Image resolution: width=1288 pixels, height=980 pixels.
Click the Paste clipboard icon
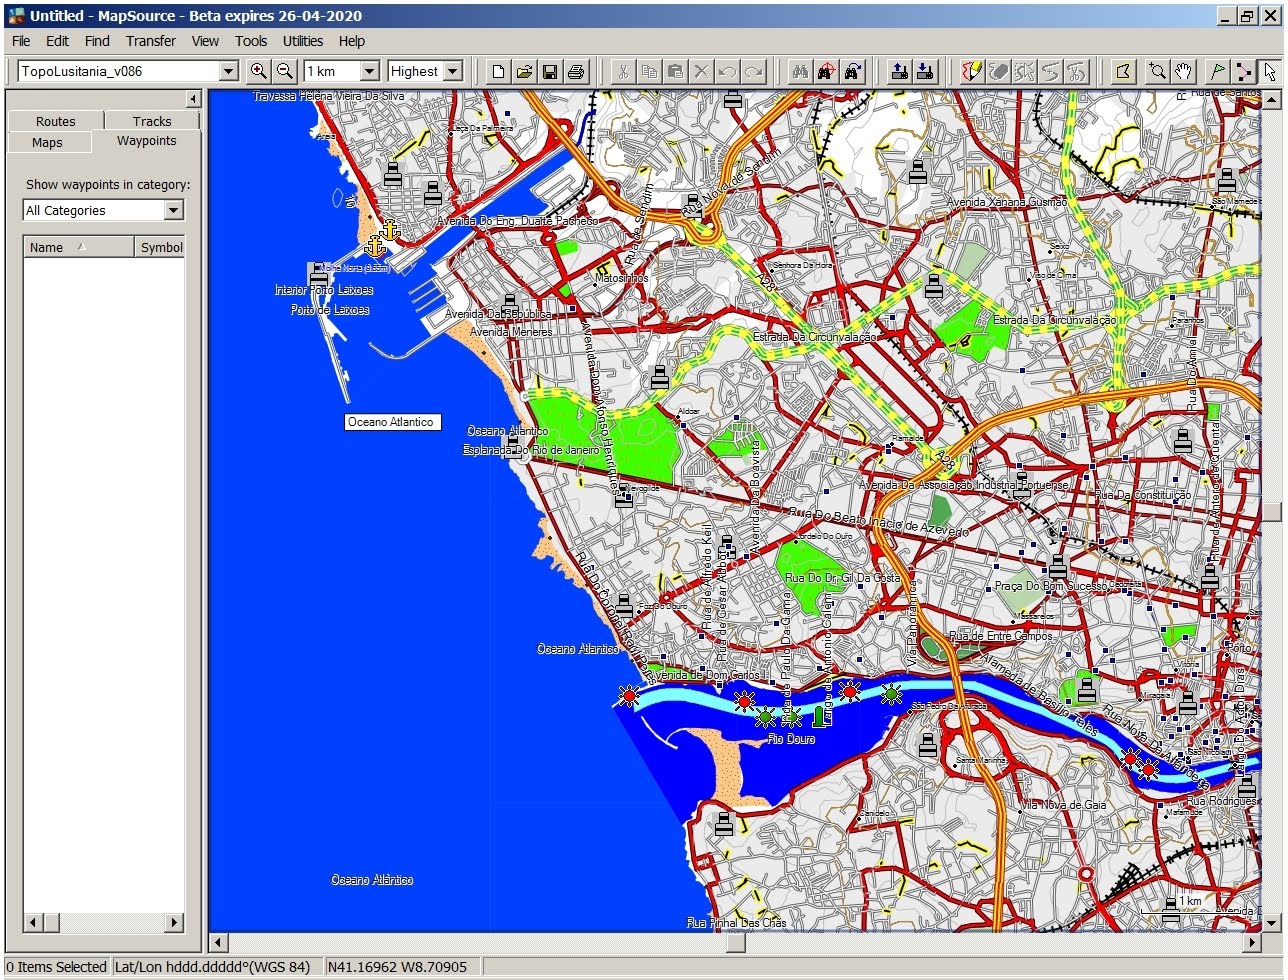[675, 71]
